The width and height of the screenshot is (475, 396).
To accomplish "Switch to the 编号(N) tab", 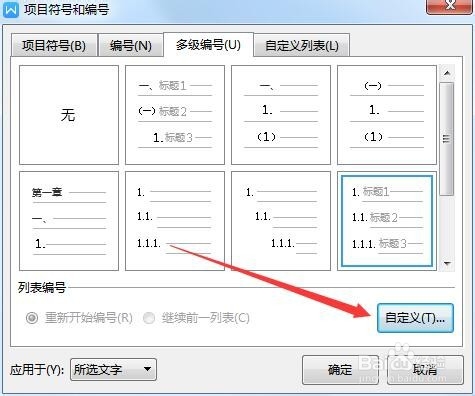I will pos(131,45).
